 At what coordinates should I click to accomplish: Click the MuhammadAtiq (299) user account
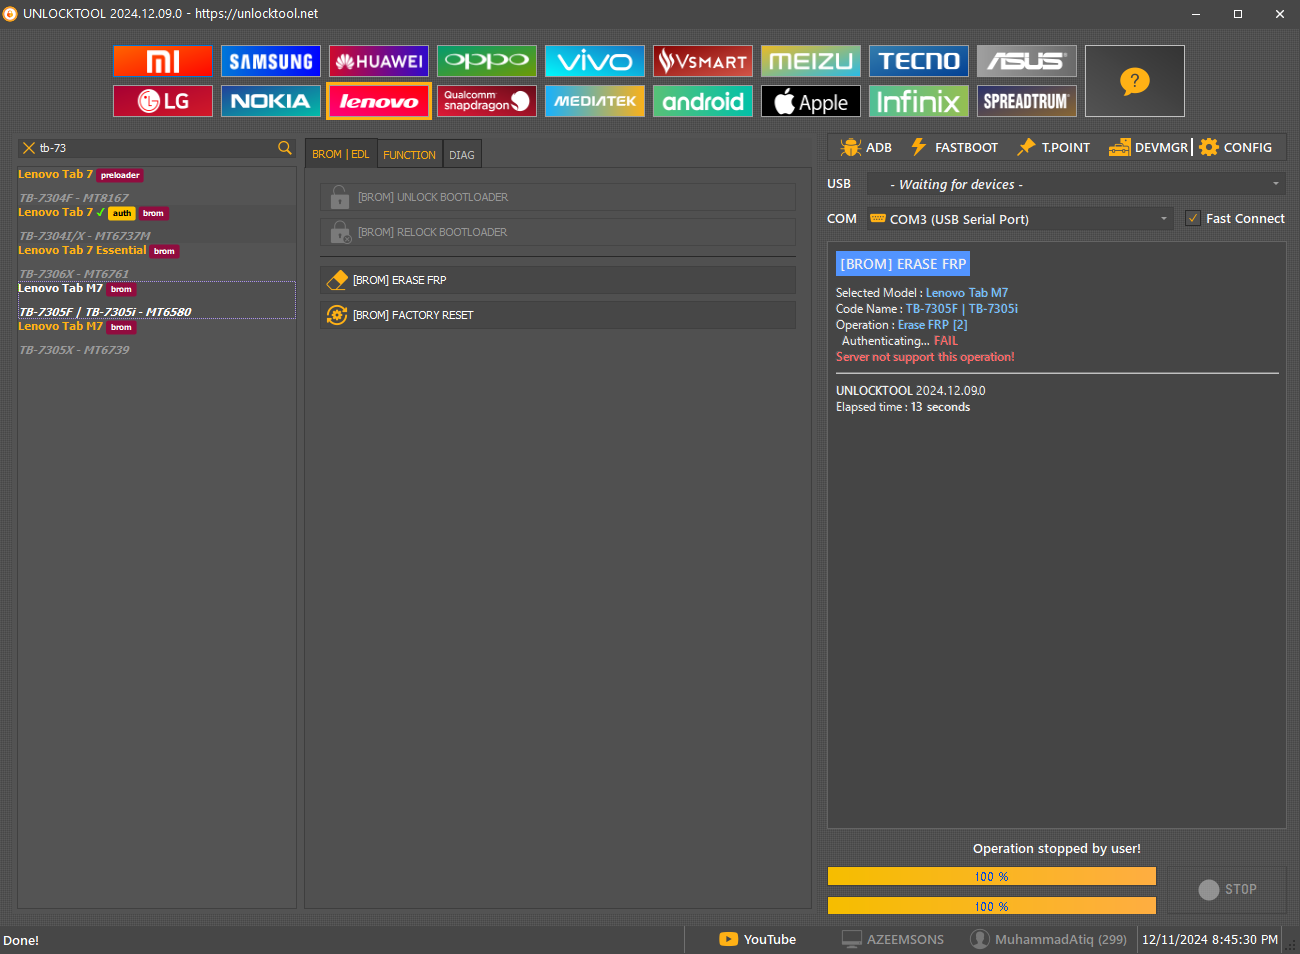(1049, 939)
